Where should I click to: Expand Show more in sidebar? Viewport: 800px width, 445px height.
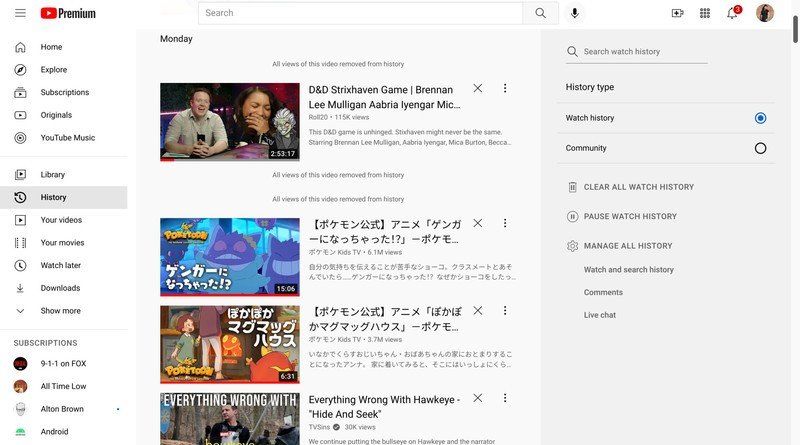[64, 311]
